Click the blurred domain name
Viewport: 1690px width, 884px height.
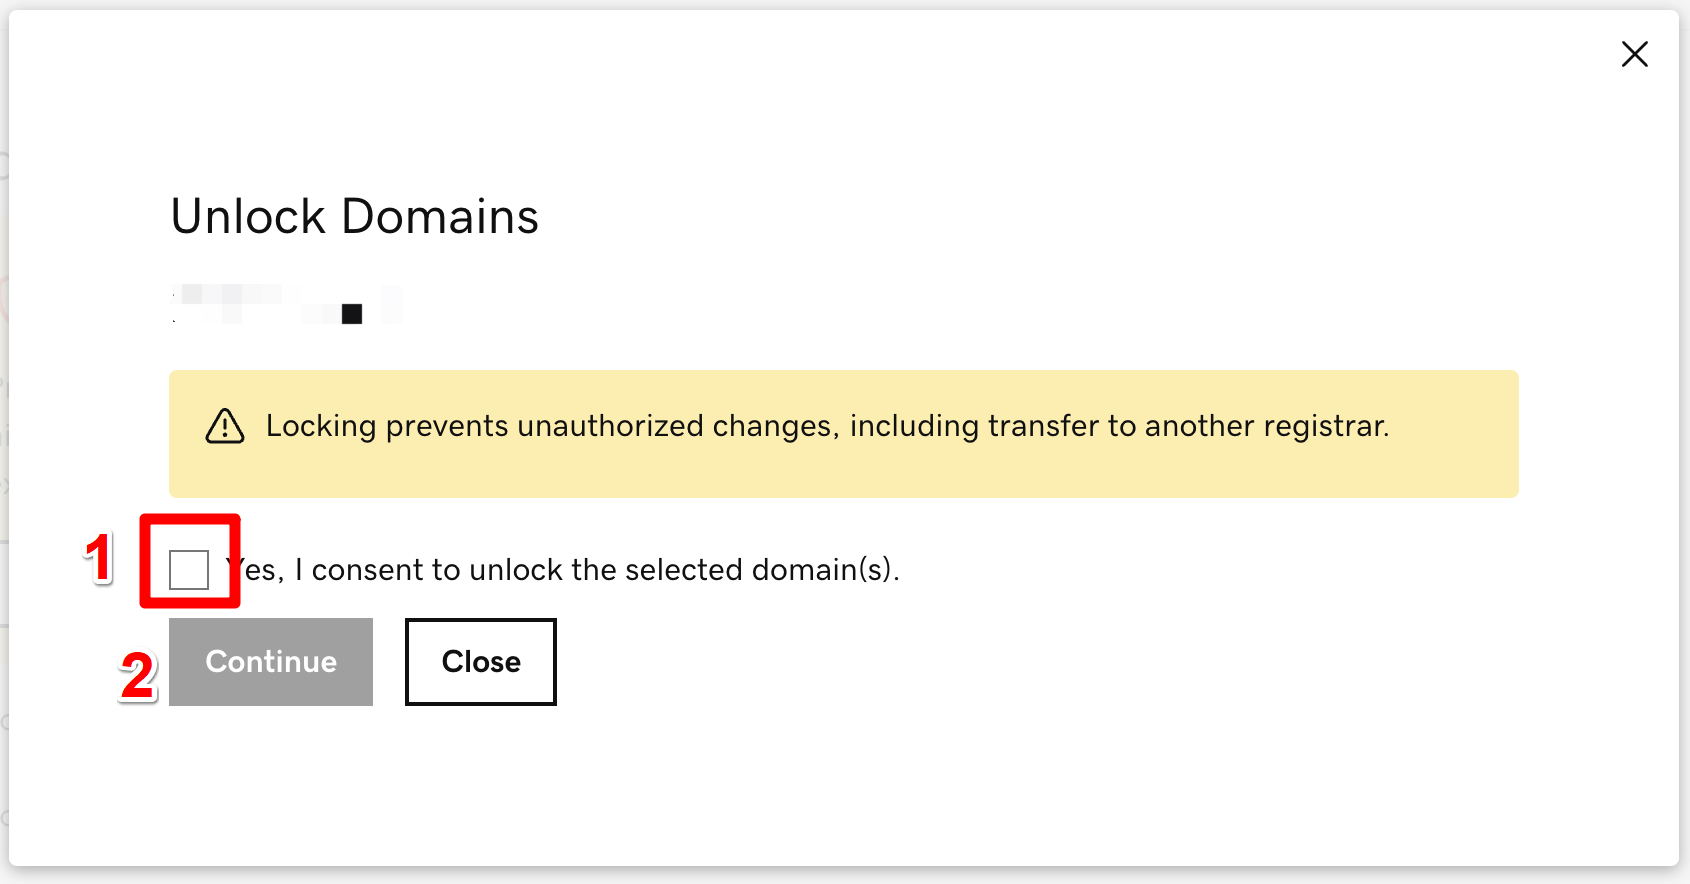tap(287, 304)
